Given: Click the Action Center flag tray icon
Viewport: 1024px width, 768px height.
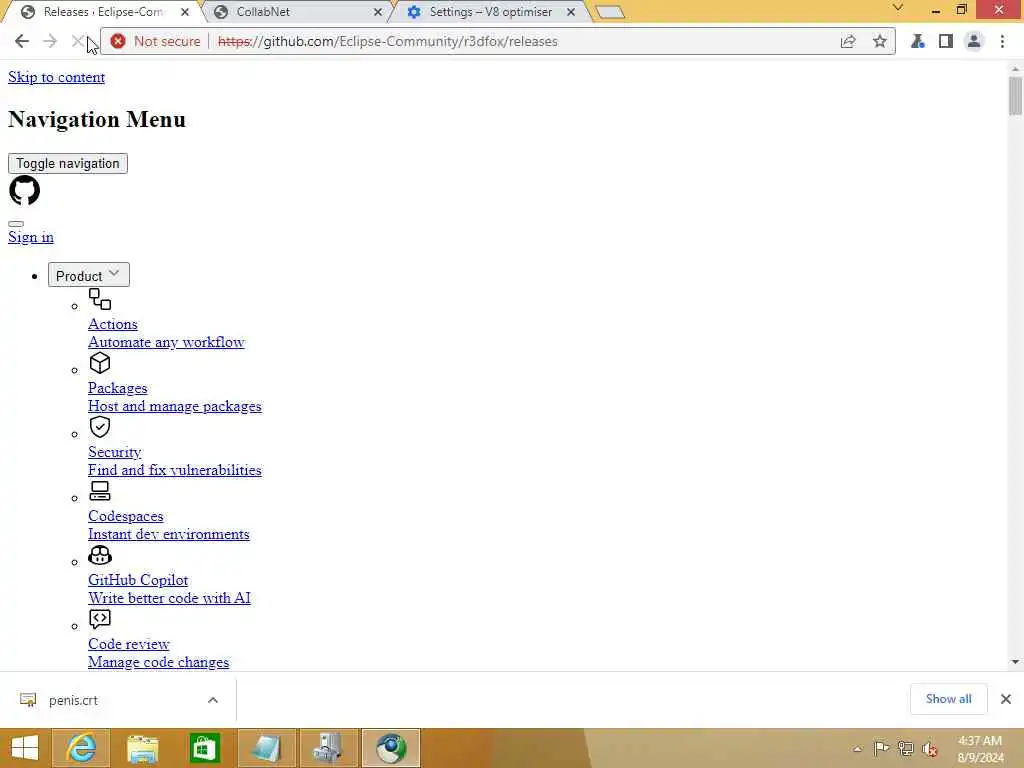Looking at the screenshot, I should 881,748.
